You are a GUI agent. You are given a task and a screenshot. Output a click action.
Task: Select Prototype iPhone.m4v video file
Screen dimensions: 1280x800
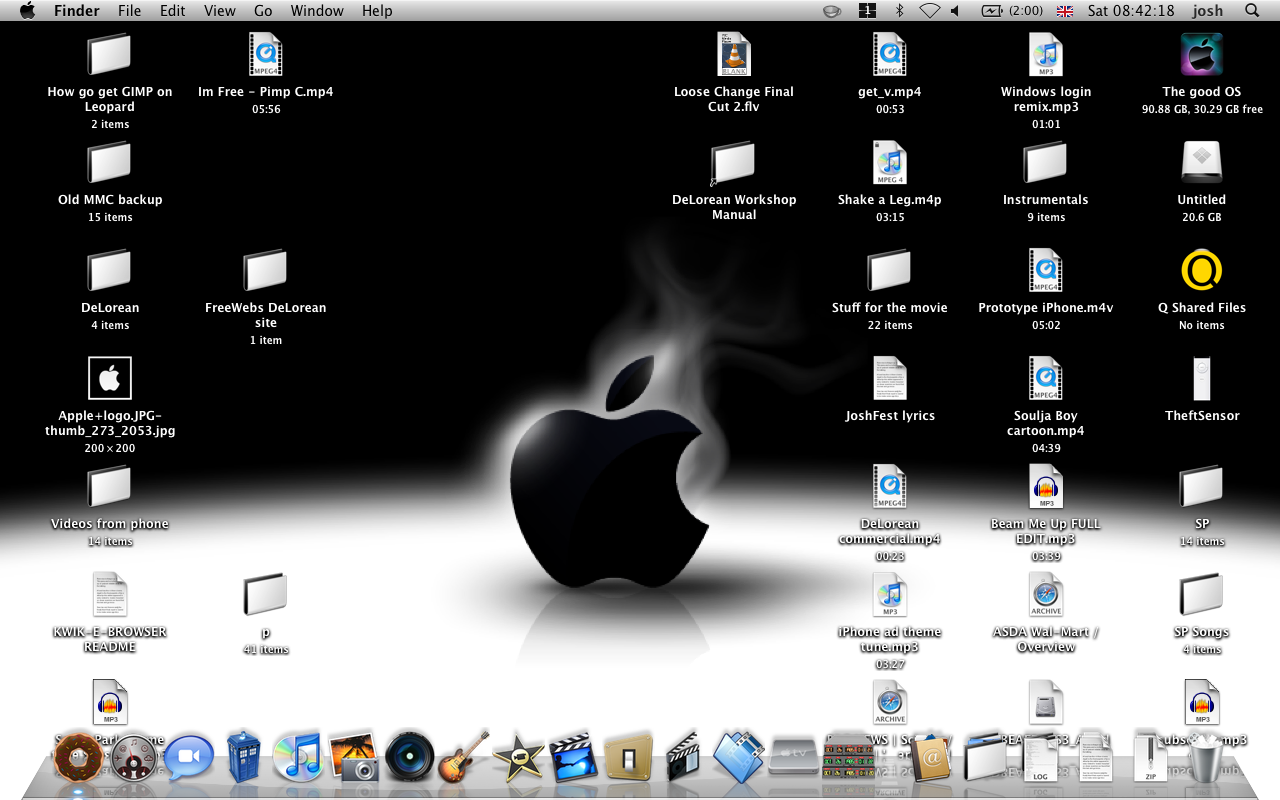1046,270
